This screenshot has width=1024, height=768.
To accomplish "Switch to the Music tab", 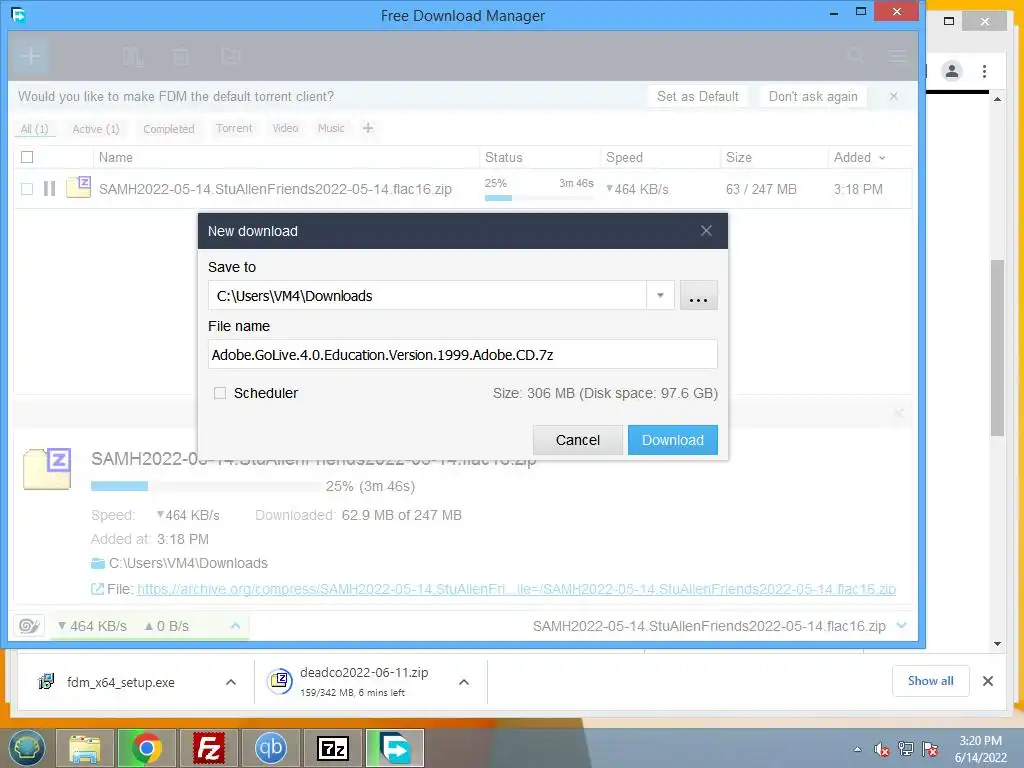I will 331,128.
